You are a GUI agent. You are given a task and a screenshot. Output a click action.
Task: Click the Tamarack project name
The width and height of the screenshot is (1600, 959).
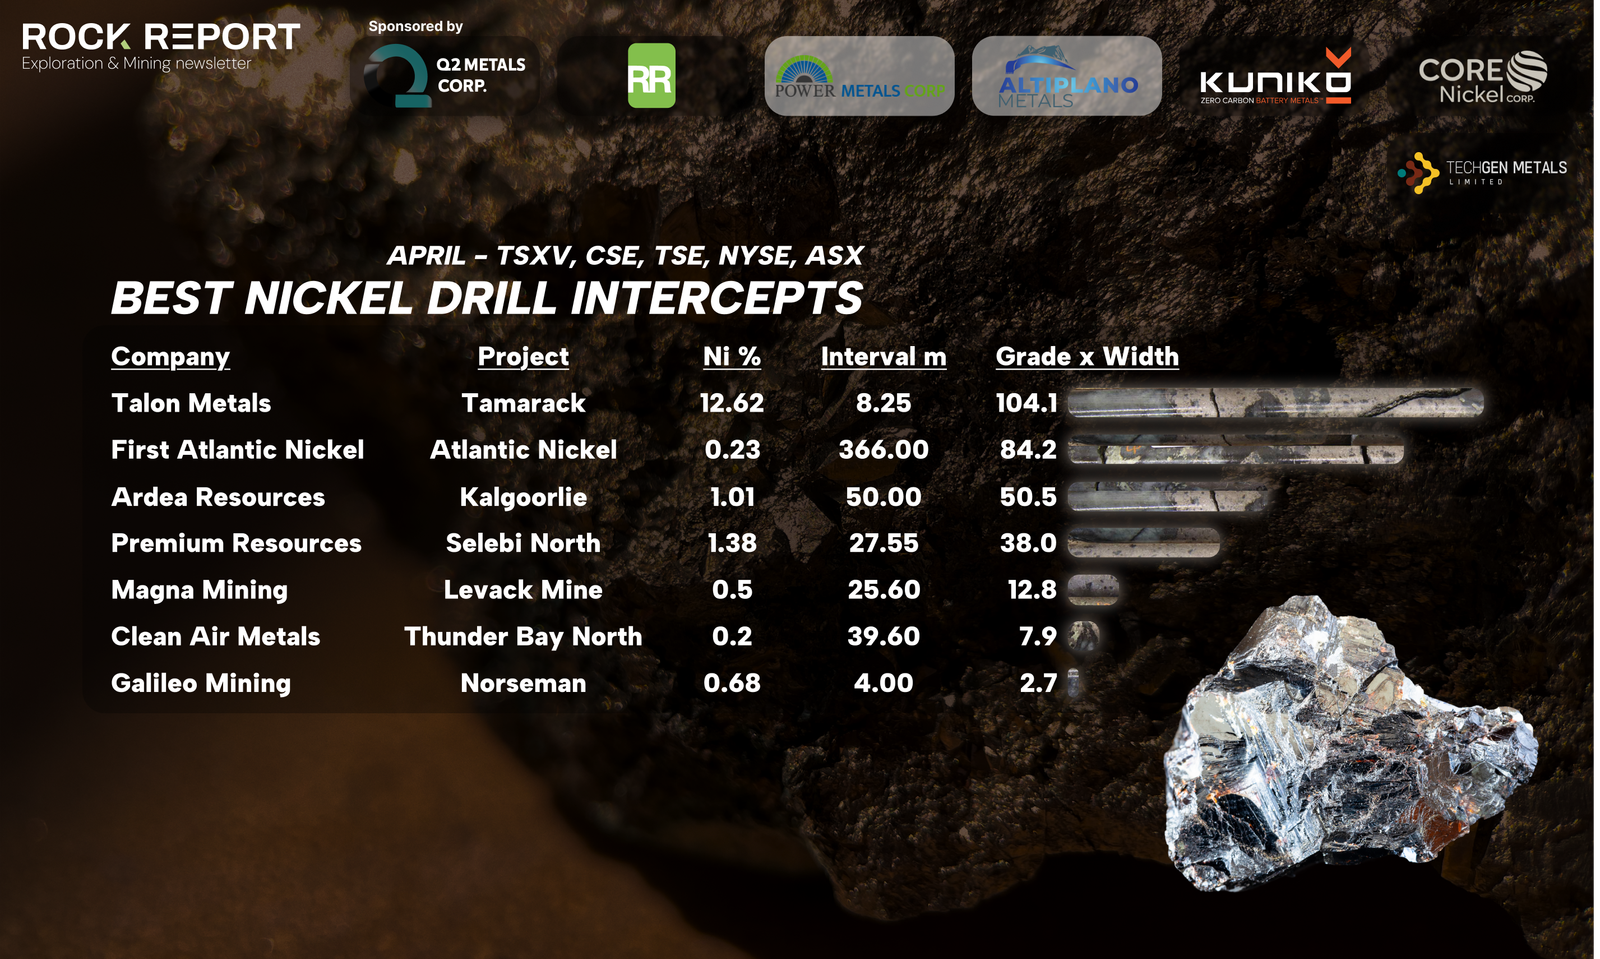[523, 403]
